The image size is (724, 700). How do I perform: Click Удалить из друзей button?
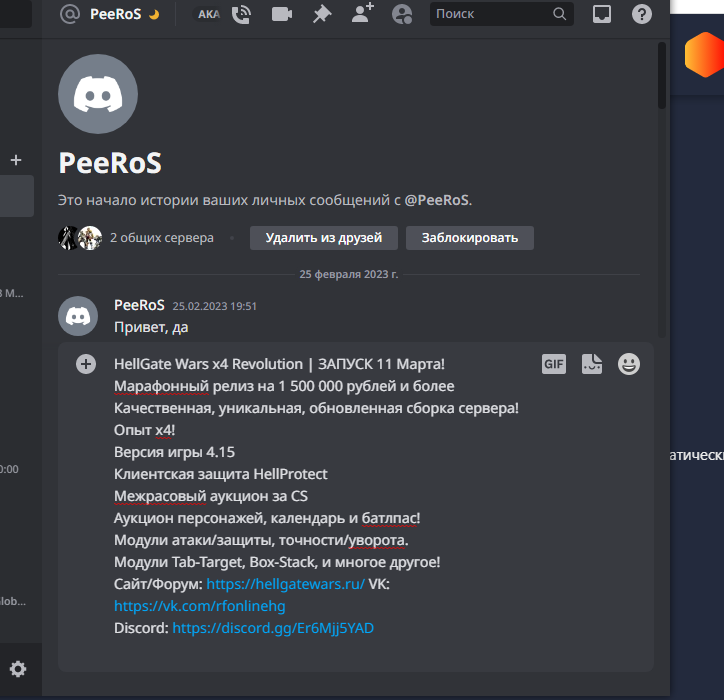(324, 238)
